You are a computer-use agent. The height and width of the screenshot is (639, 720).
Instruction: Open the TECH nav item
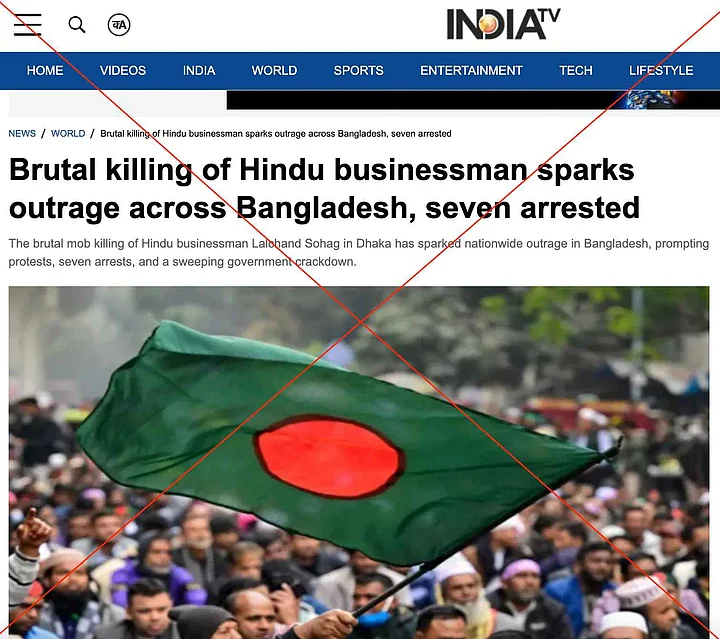tap(576, 71)
